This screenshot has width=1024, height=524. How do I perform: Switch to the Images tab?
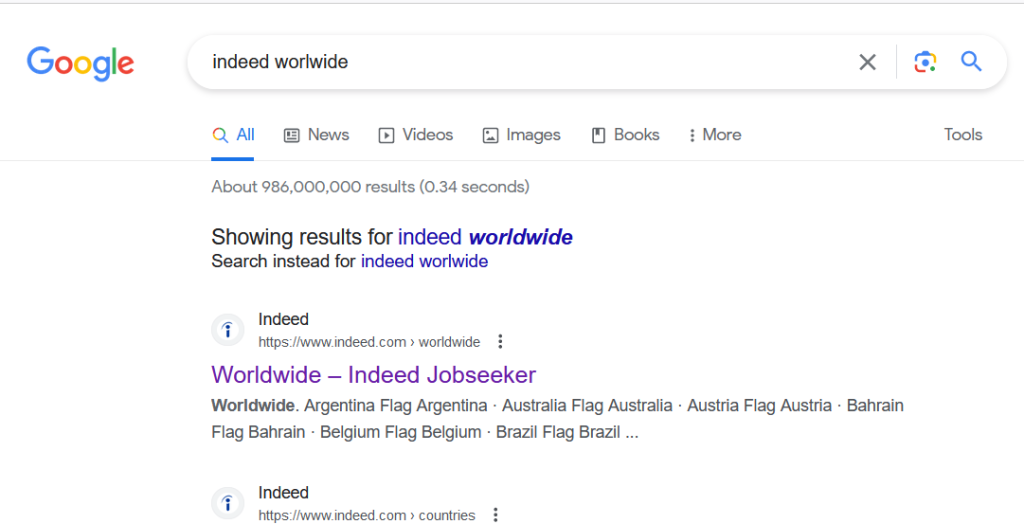521,135
